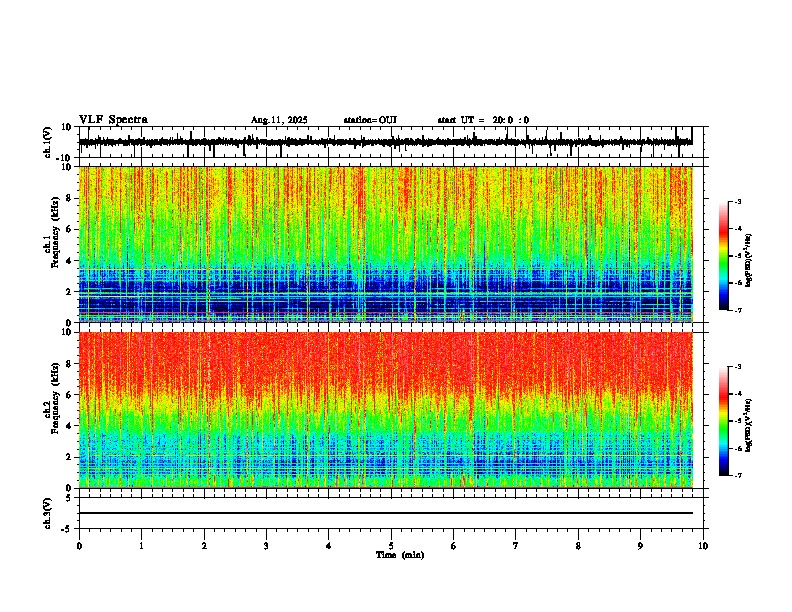Click the "-7" label on ch.2 color bar
Screen dimensions: 792x612
pyautogui.click(x=738, y=475)
